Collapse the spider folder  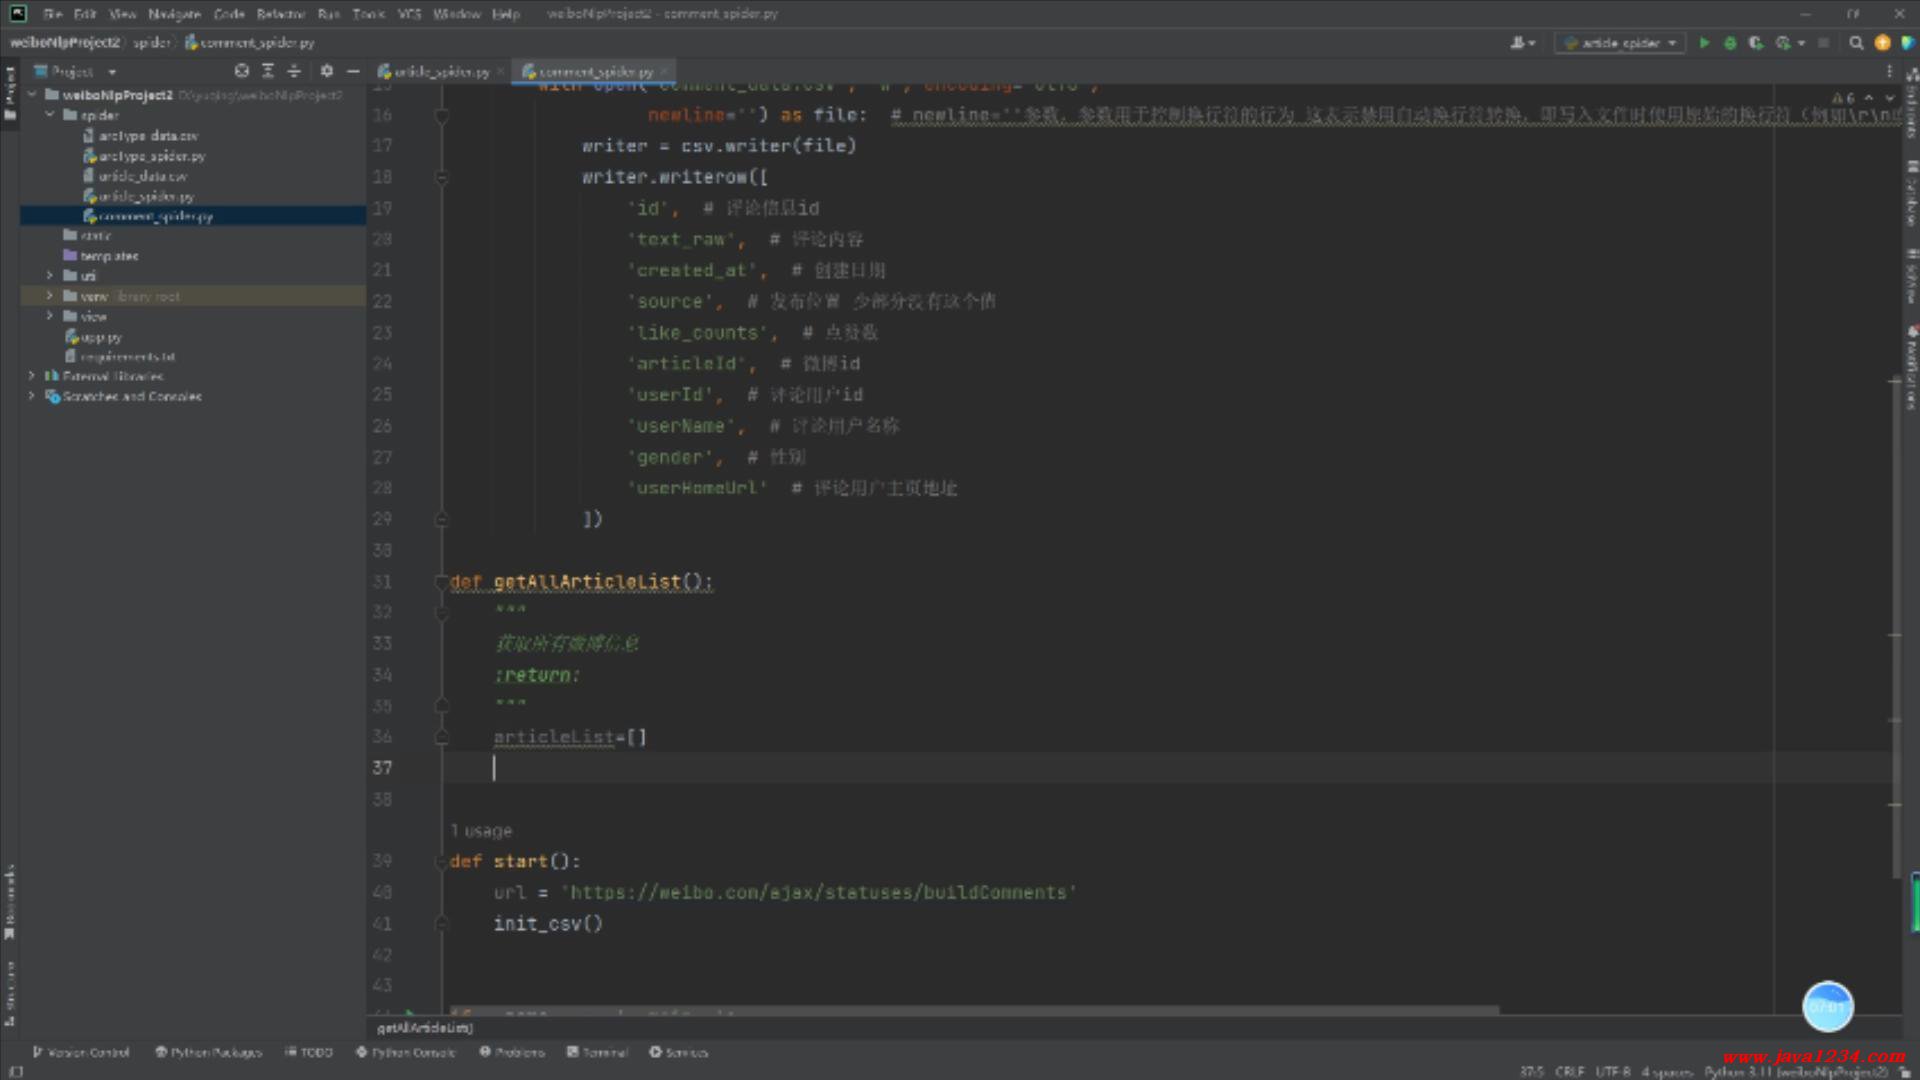coord(49,115)
